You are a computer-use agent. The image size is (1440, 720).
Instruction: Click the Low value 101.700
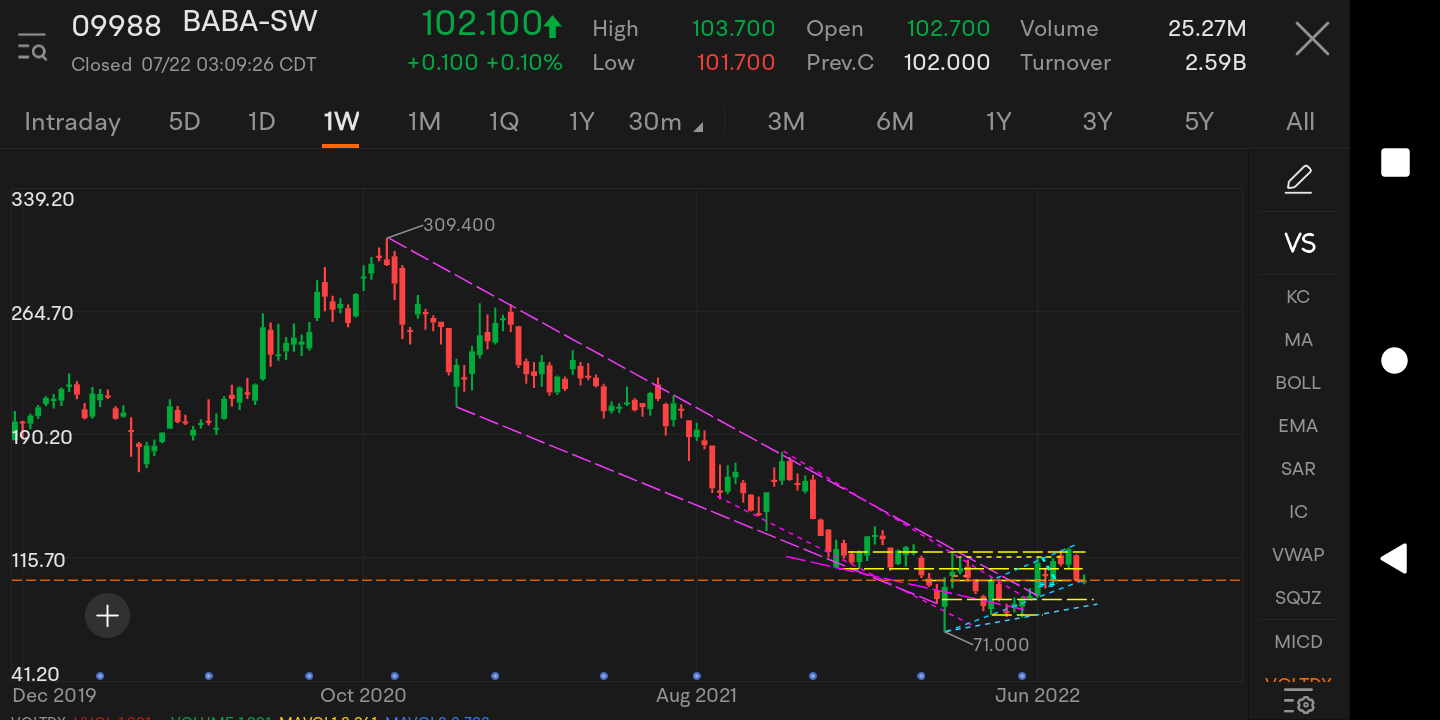(x=736, y=63)
